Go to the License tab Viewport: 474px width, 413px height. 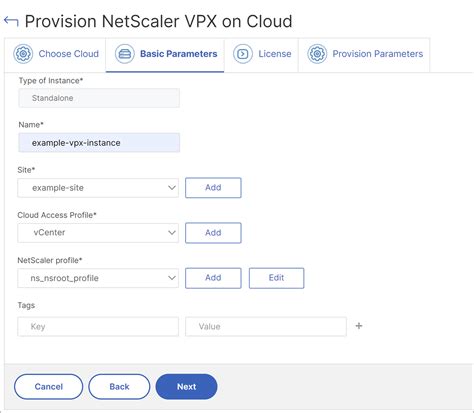261,54
